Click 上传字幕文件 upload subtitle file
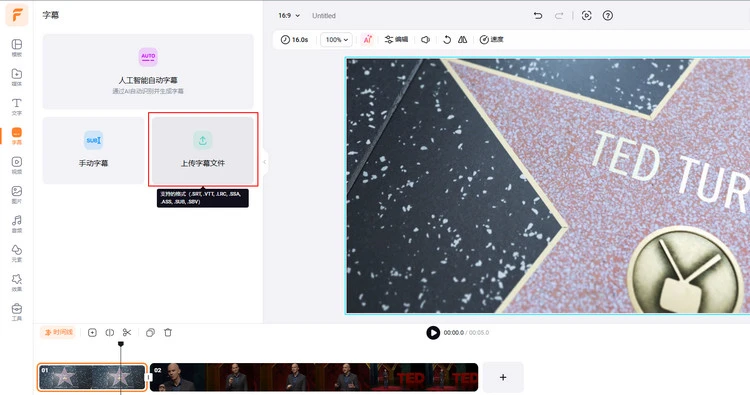This screenshot has width=750, height=395. (203, 150)
